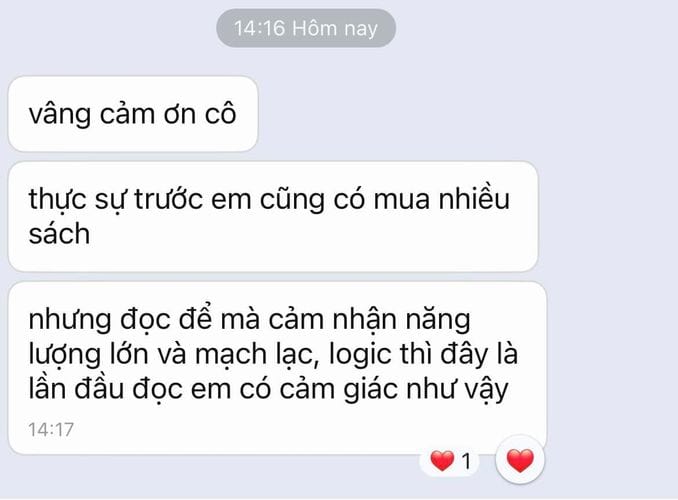Click 'lần đầu' in the final message line
The image size is (678, 500).
(77, 388)
